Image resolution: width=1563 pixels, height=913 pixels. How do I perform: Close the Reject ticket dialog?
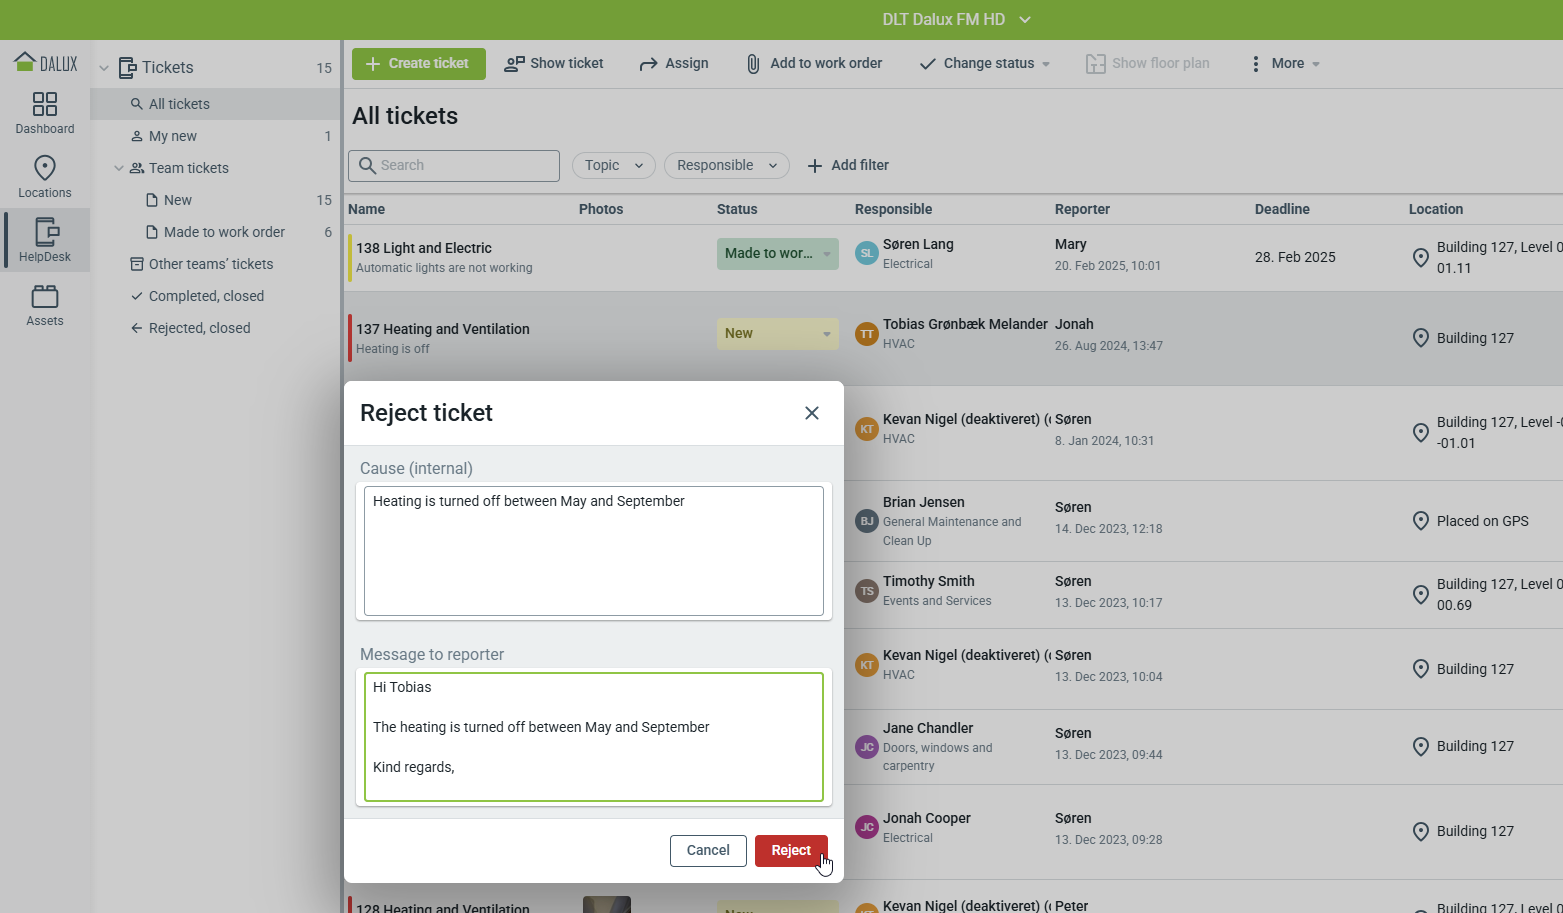tap(811, 413)
